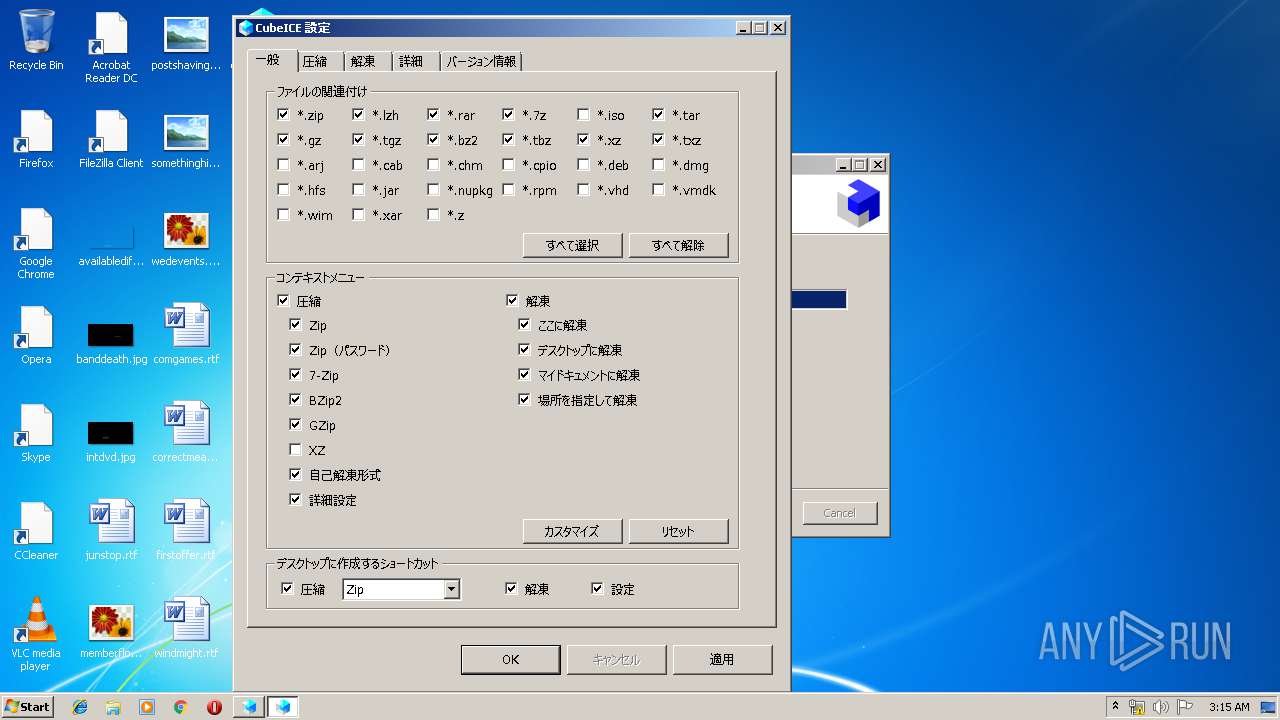Screen dimensions: 1280x720
Task: Click the すべて解除 button
Action: [x=678, y=245]
